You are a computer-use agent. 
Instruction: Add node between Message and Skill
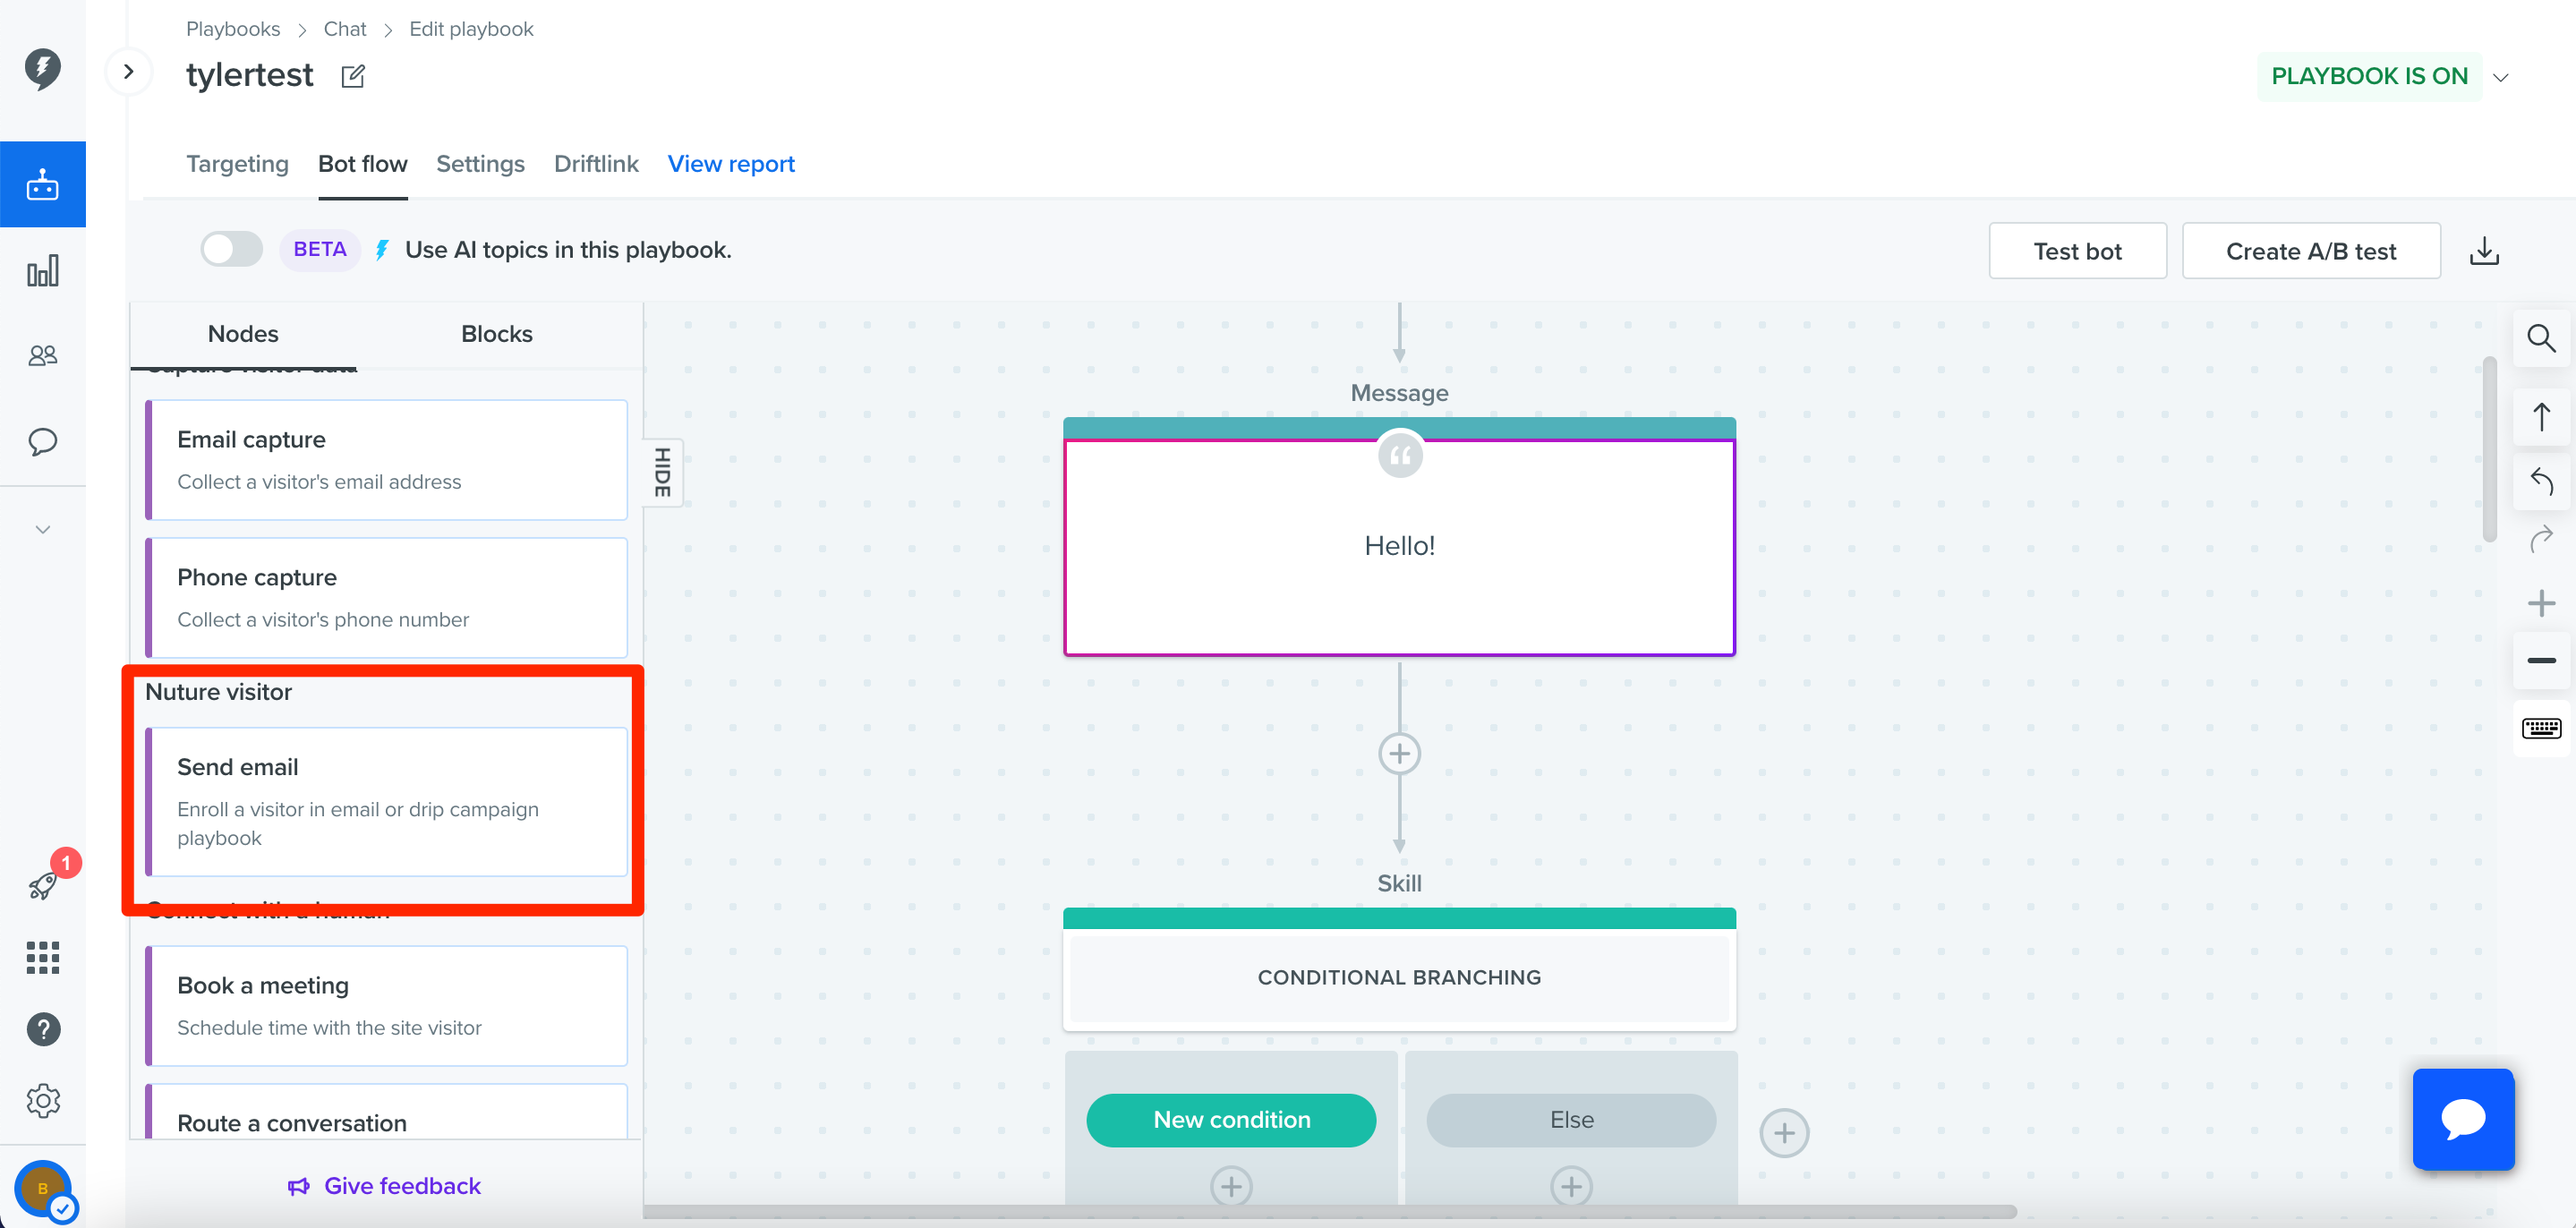tap(1399, 753)
